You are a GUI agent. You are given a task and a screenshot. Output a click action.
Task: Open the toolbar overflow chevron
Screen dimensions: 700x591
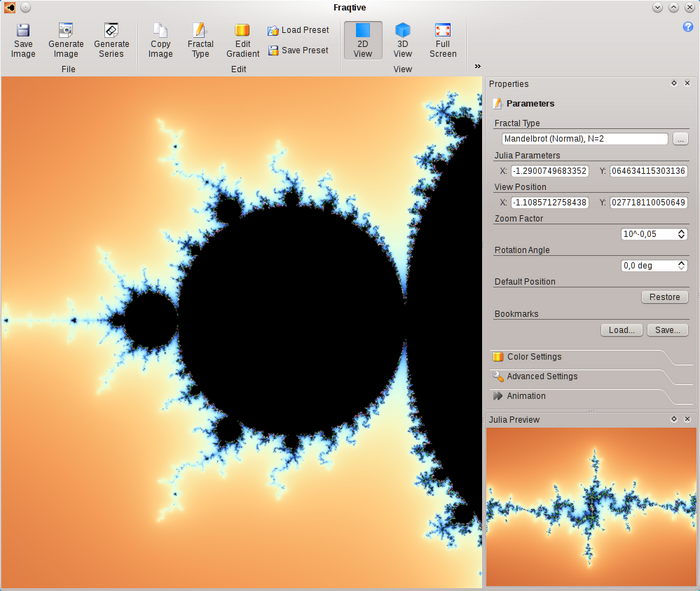(477, 66)
